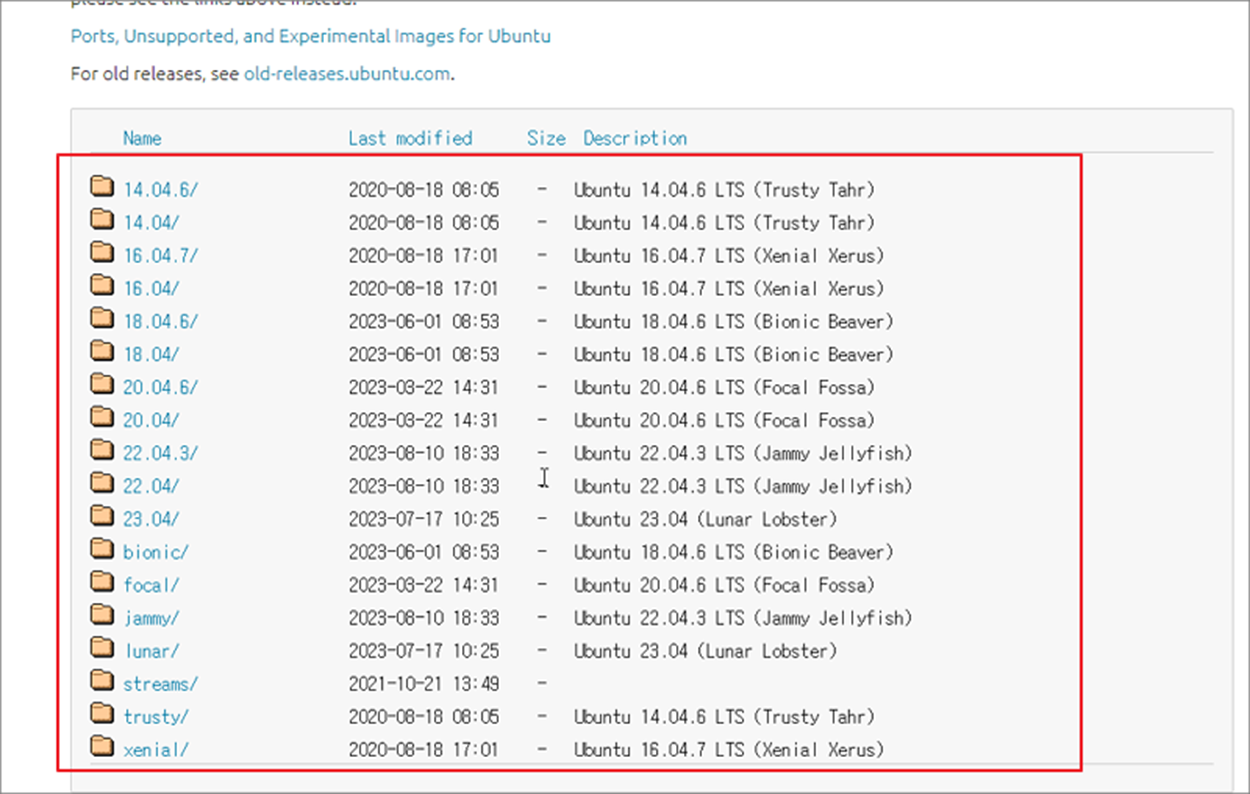Sort listing by Last modified header
1250x794 pixels.
pyautogui.click(x=410, y=138)
